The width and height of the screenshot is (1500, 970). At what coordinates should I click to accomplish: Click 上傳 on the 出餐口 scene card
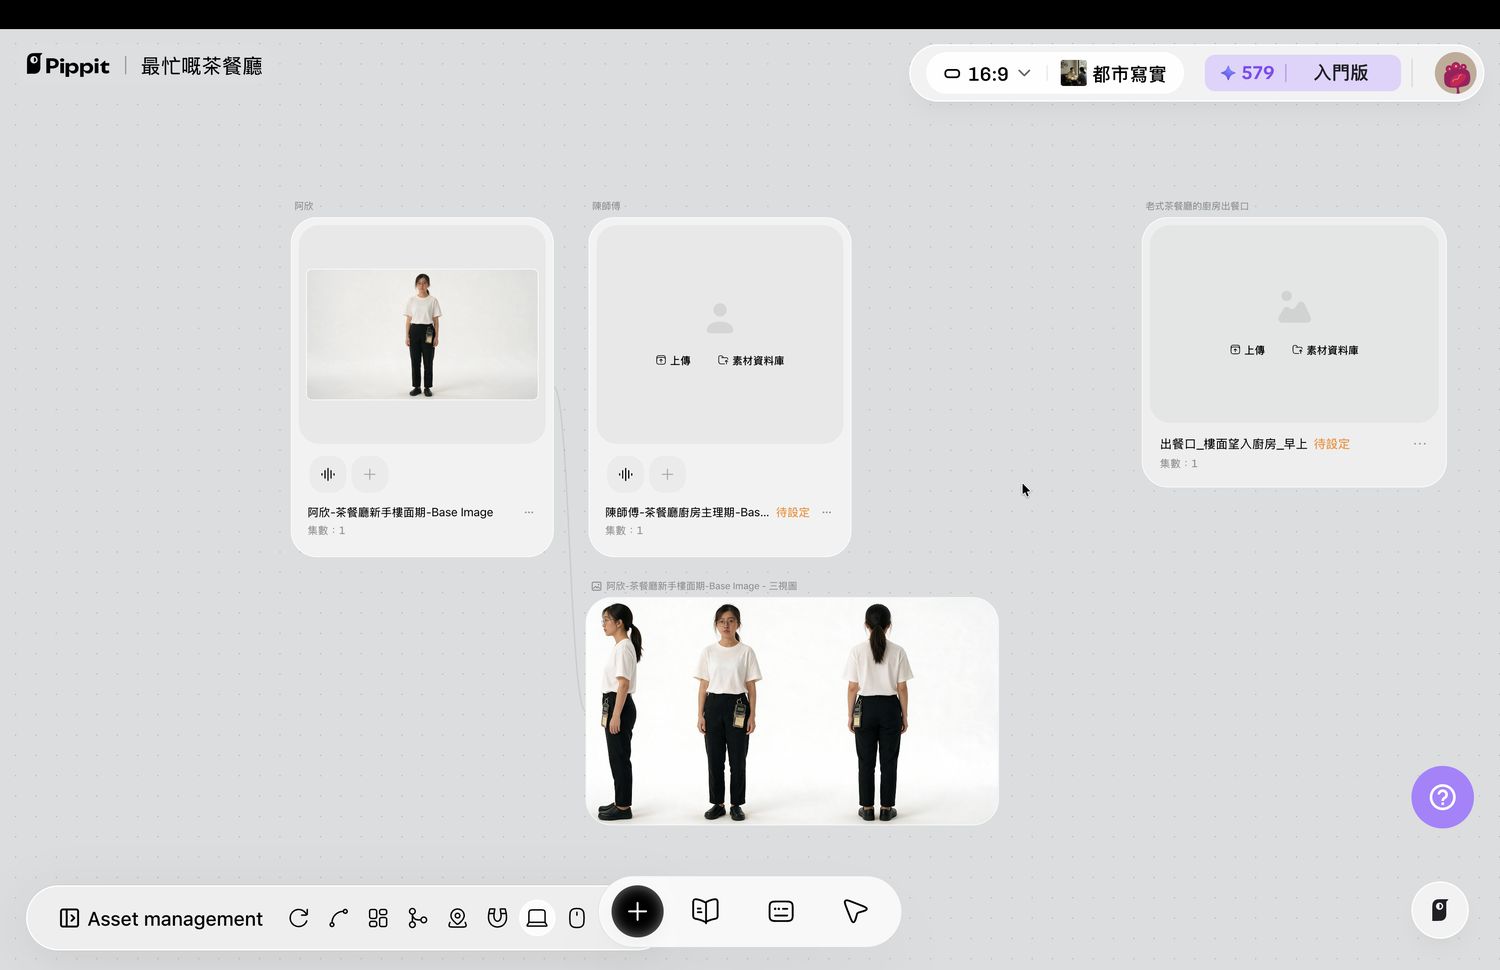coord(1247,350)
